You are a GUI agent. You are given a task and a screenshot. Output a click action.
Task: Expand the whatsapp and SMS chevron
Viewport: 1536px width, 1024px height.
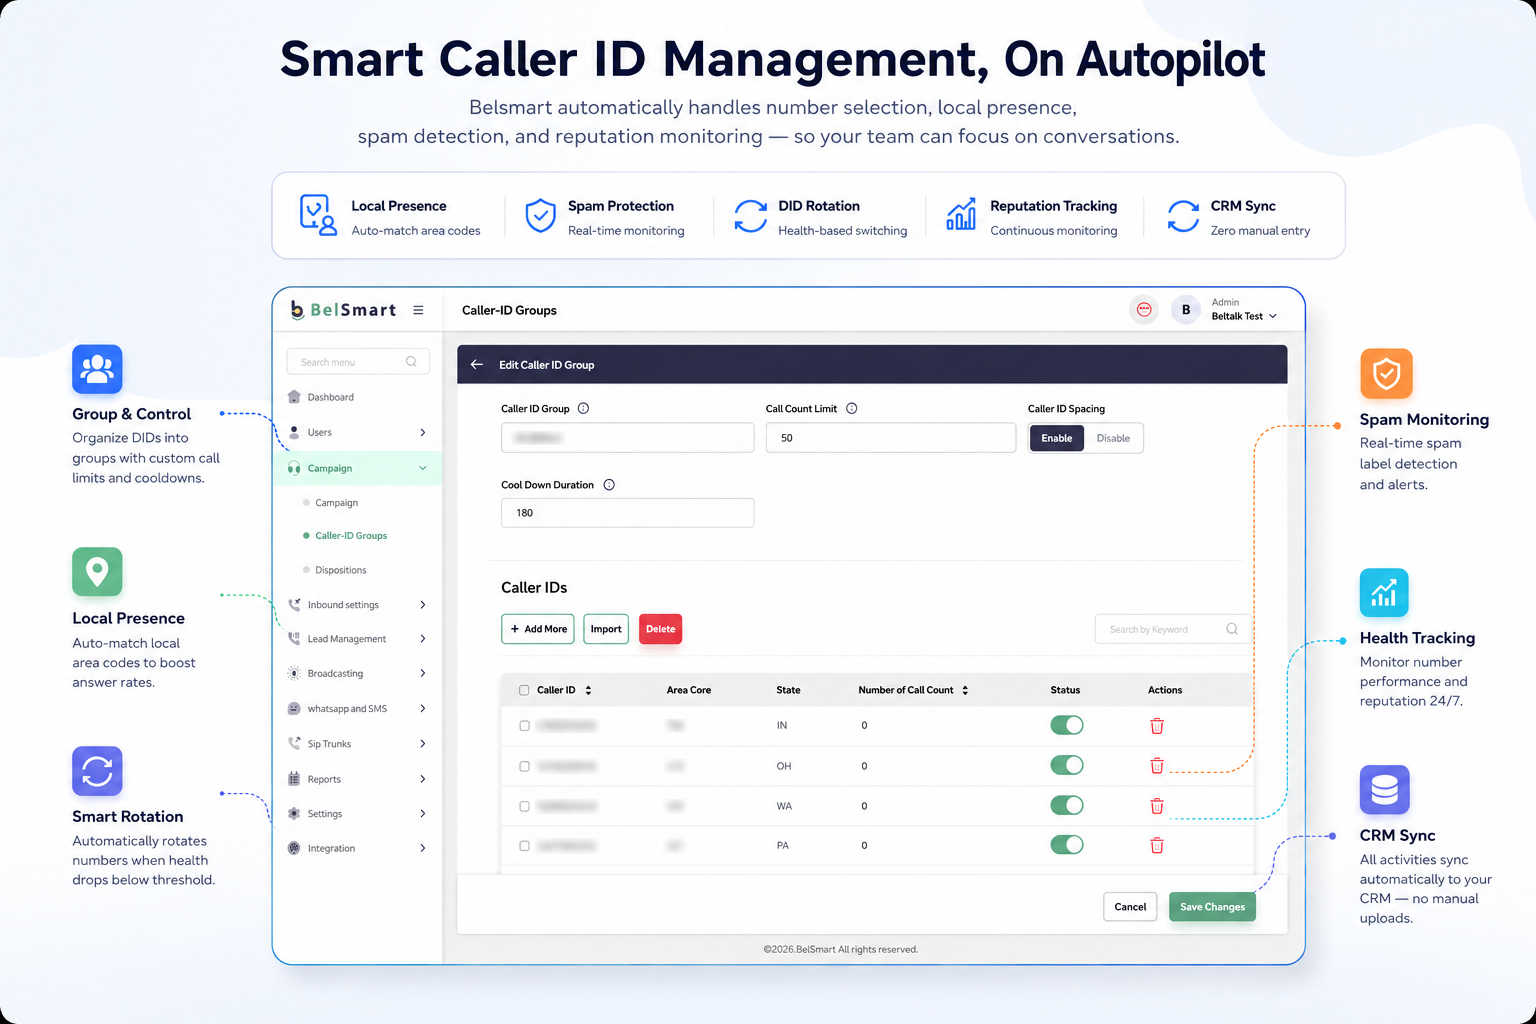tap(423, 708)
